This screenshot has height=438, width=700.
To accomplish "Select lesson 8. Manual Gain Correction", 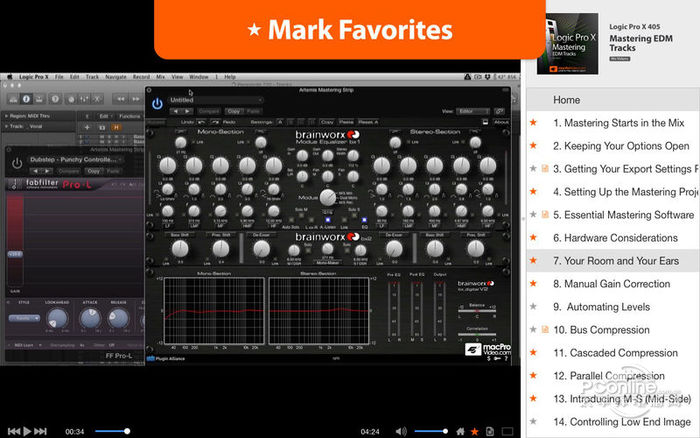I will tap(612, 284).
